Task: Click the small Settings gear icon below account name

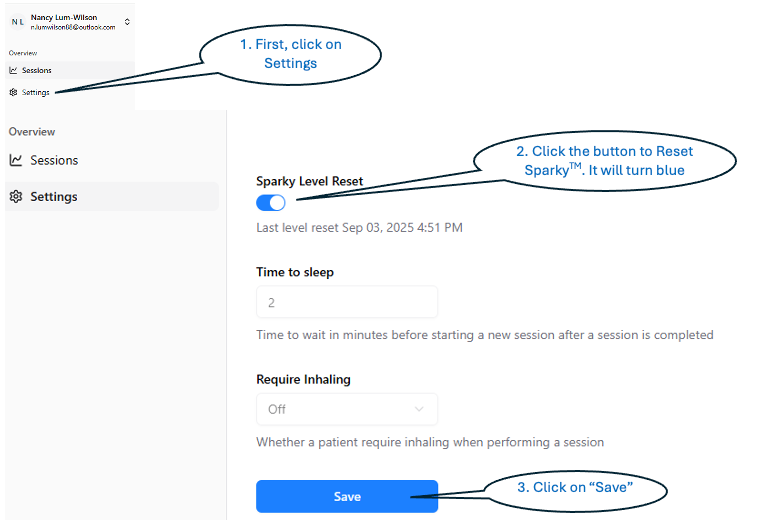Action: pyautogui.click(x=12, y=92)
